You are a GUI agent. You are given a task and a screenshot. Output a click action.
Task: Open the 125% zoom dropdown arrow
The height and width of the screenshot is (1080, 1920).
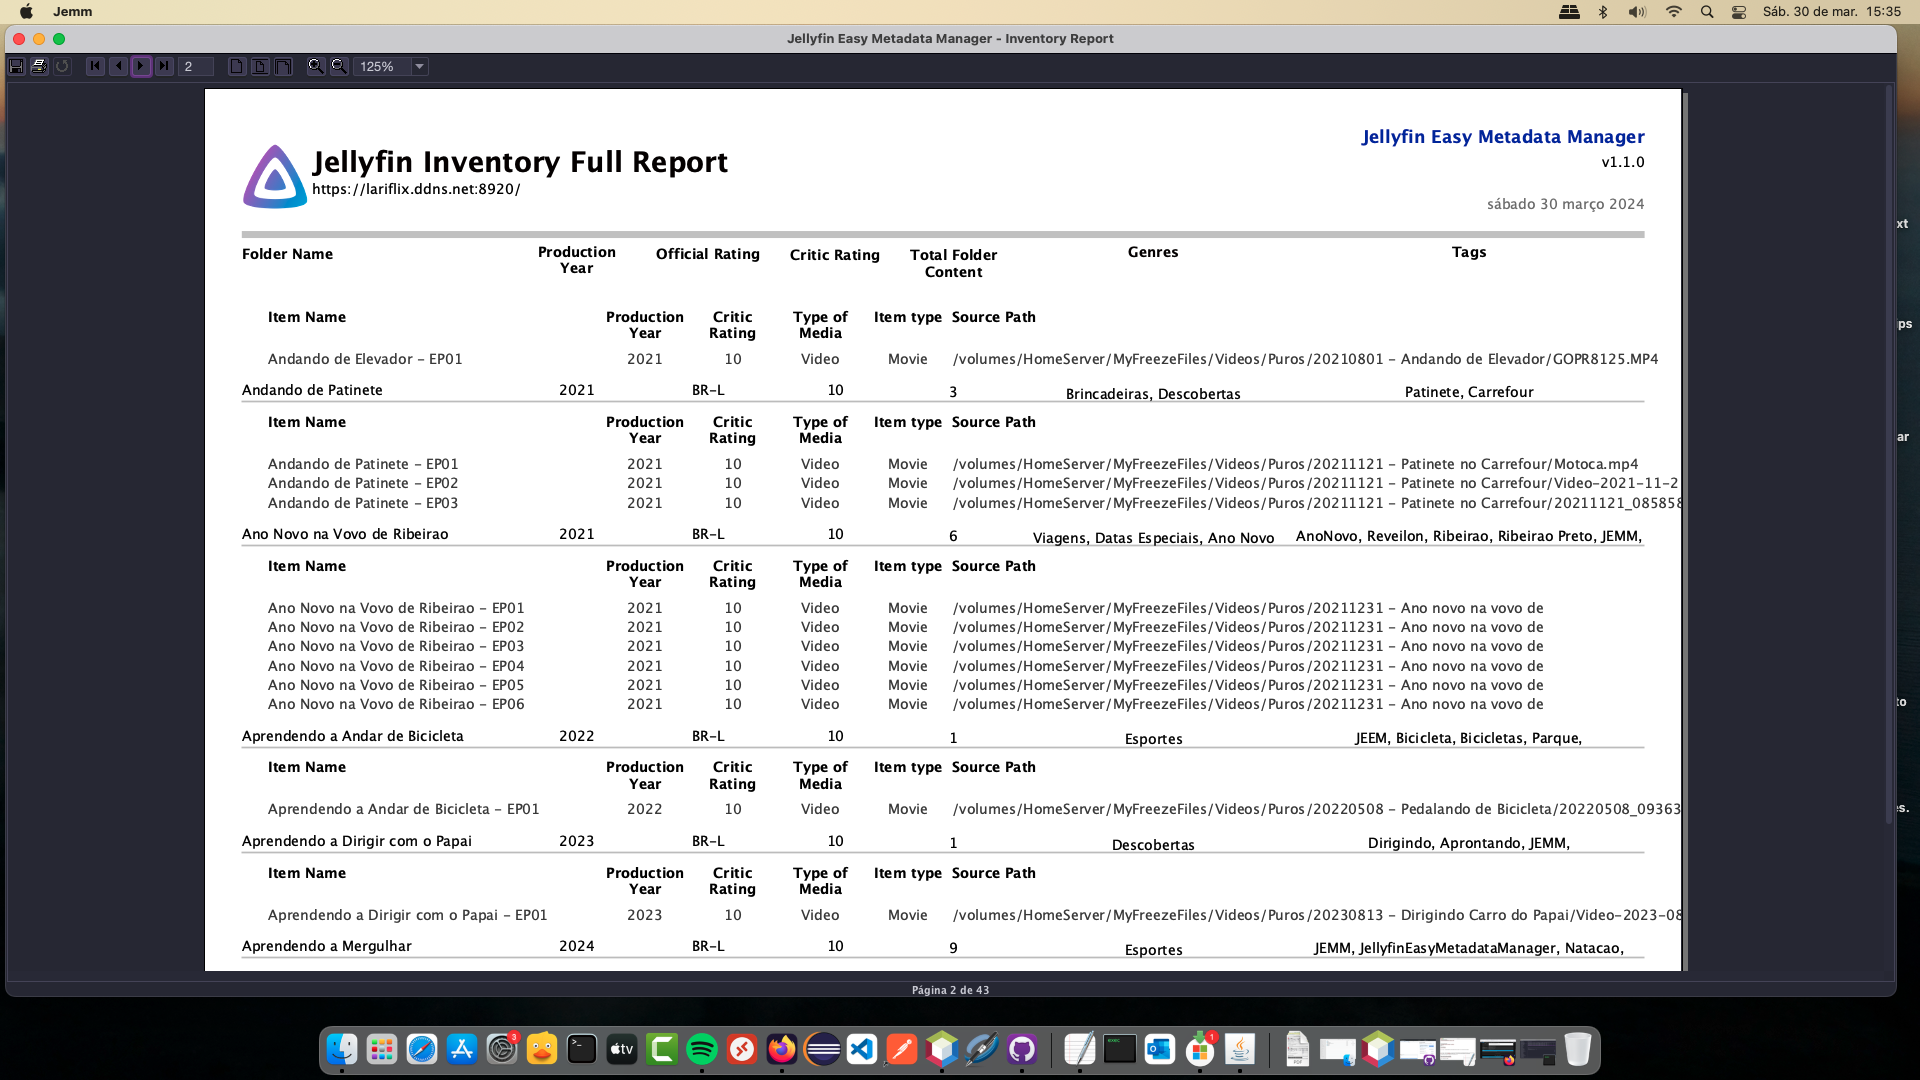[x=420, y=66]
